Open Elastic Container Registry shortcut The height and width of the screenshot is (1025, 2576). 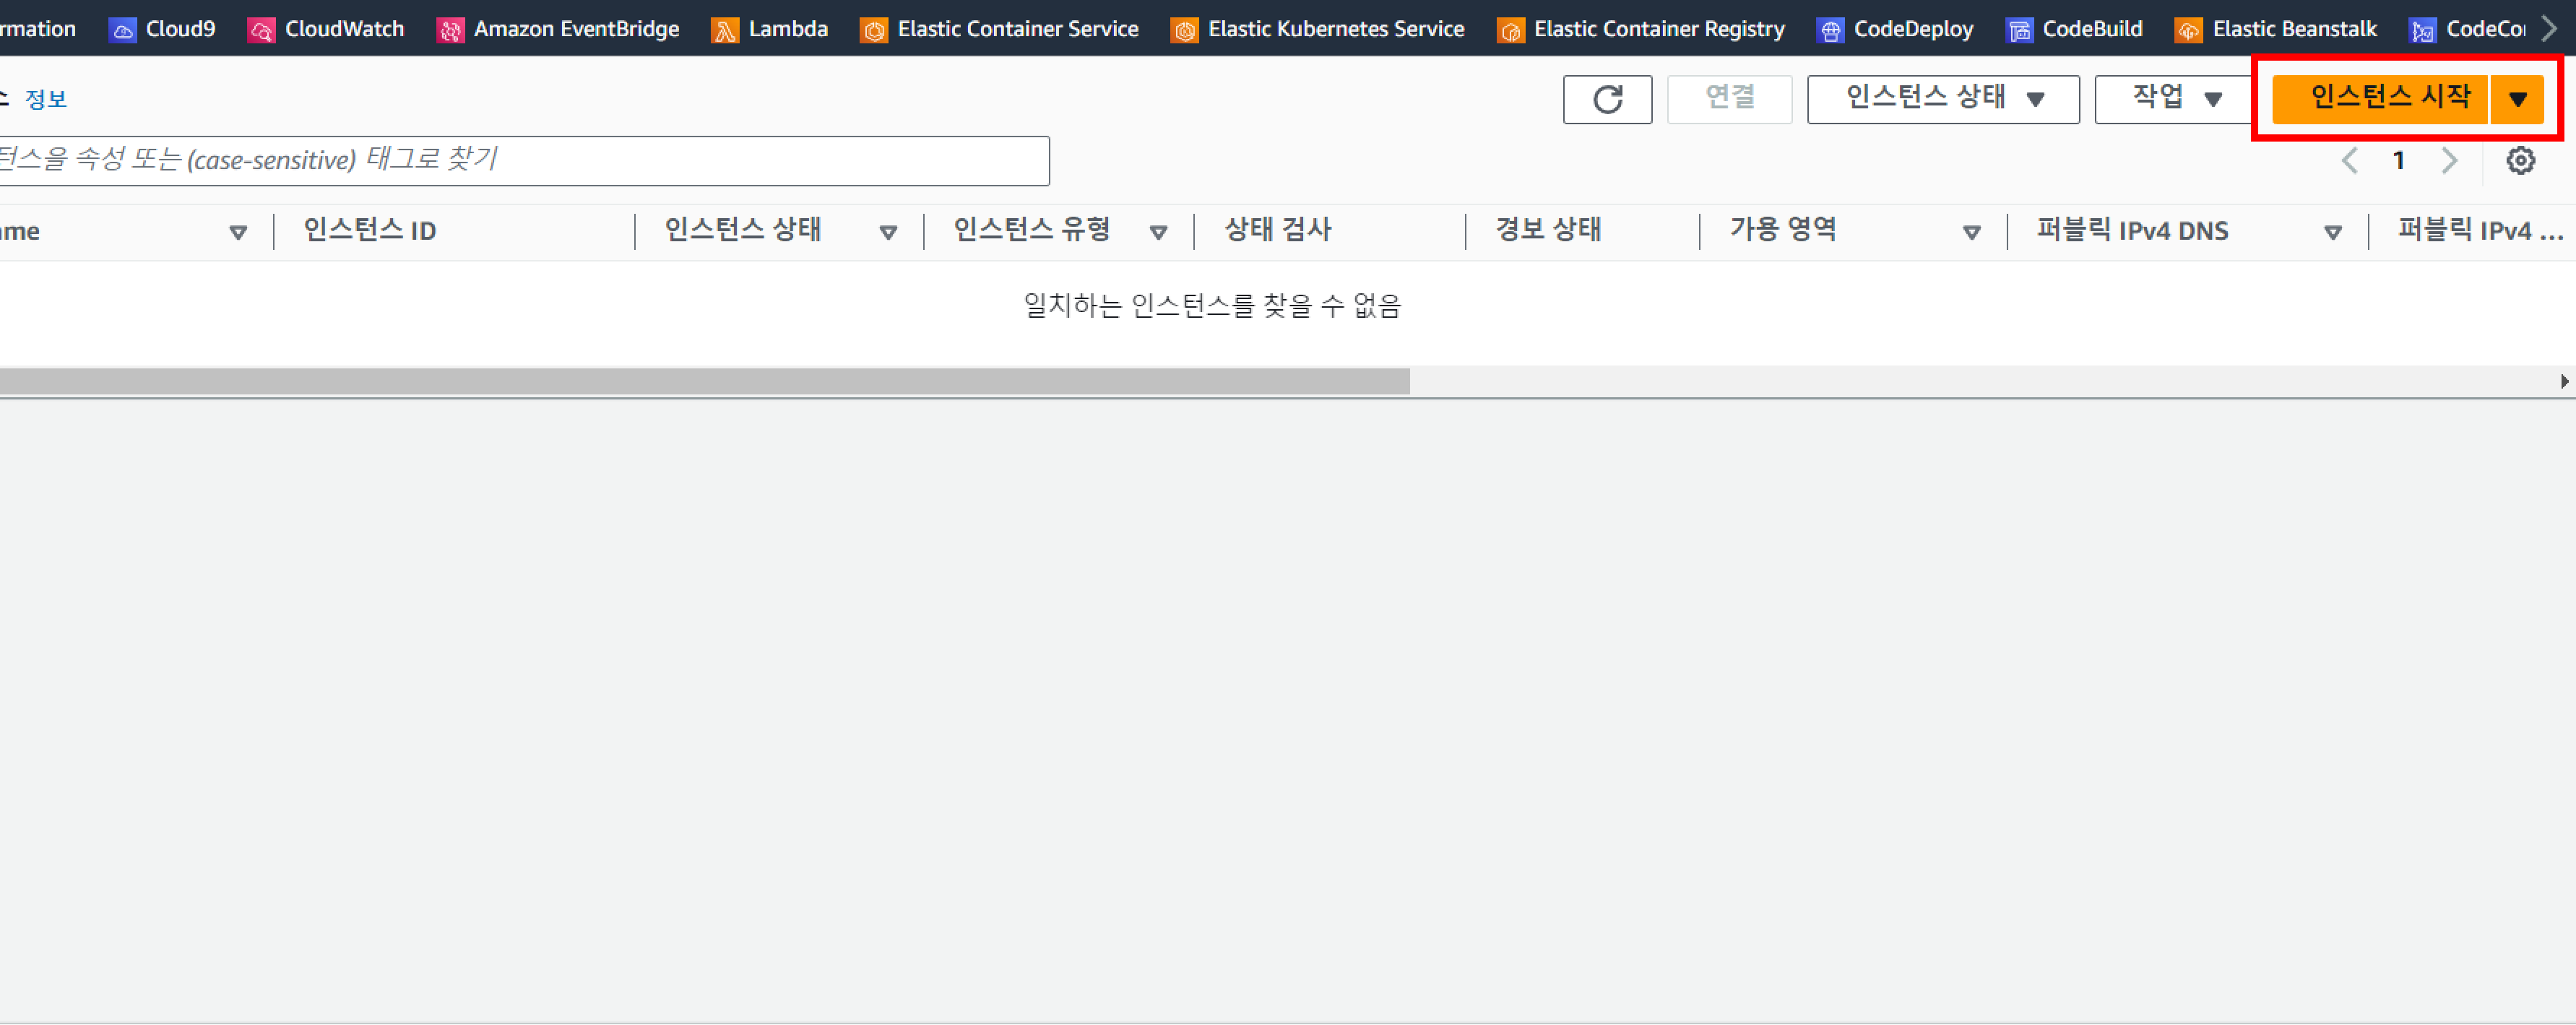[x=1640, y=29]
